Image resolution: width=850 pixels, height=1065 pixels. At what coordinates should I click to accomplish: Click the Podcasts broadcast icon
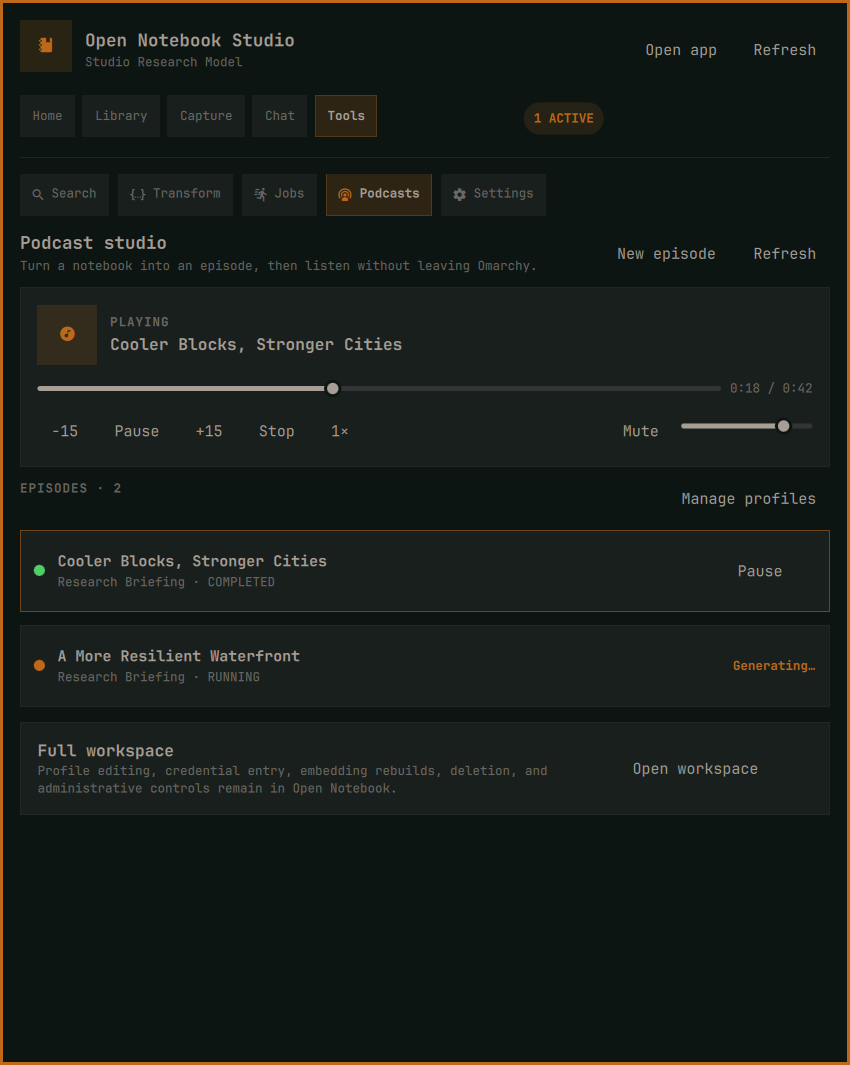coord(344,195)
